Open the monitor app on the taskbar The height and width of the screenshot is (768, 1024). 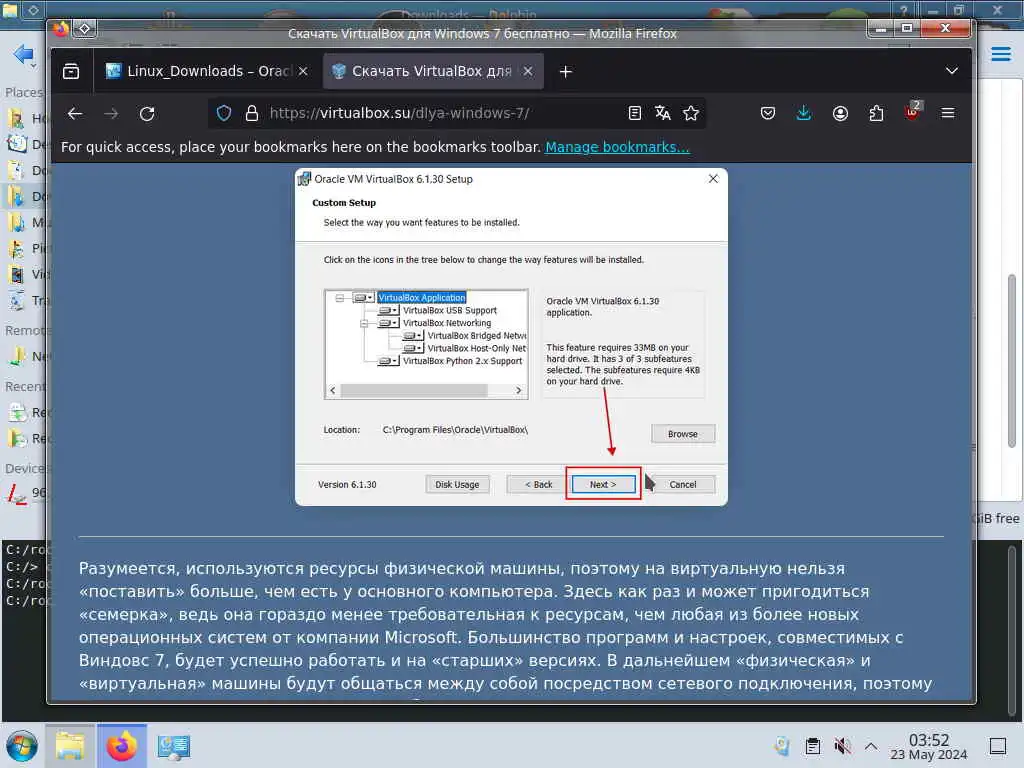174,746
